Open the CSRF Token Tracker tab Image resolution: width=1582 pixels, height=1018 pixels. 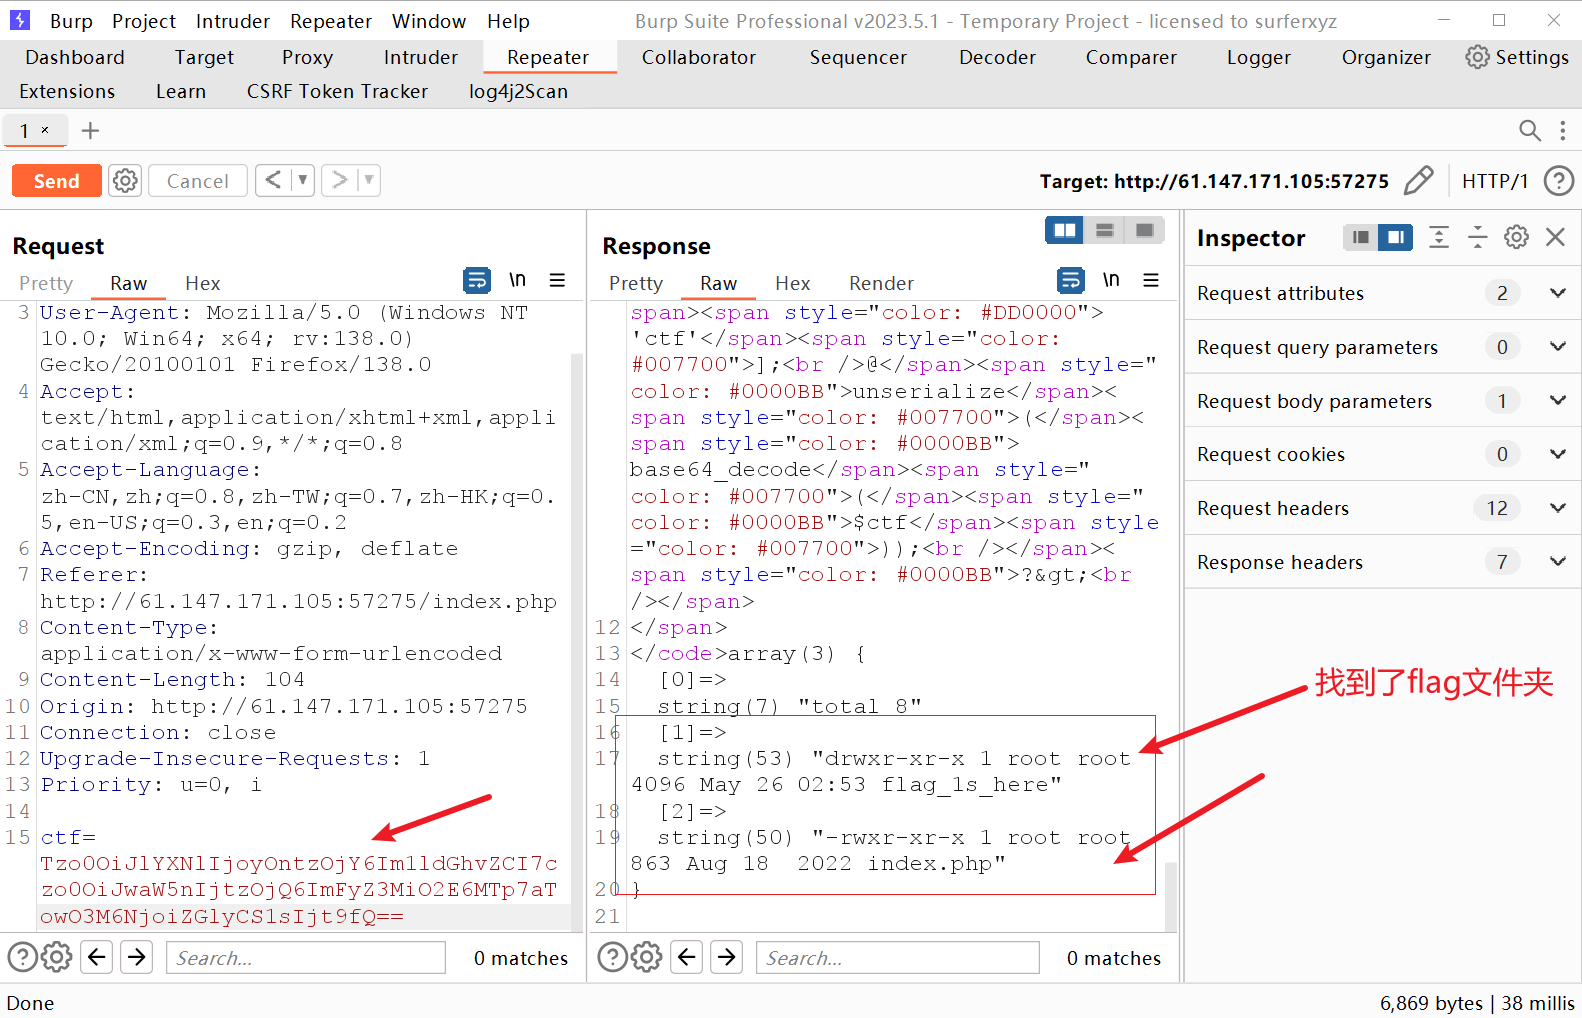(337, 91)
